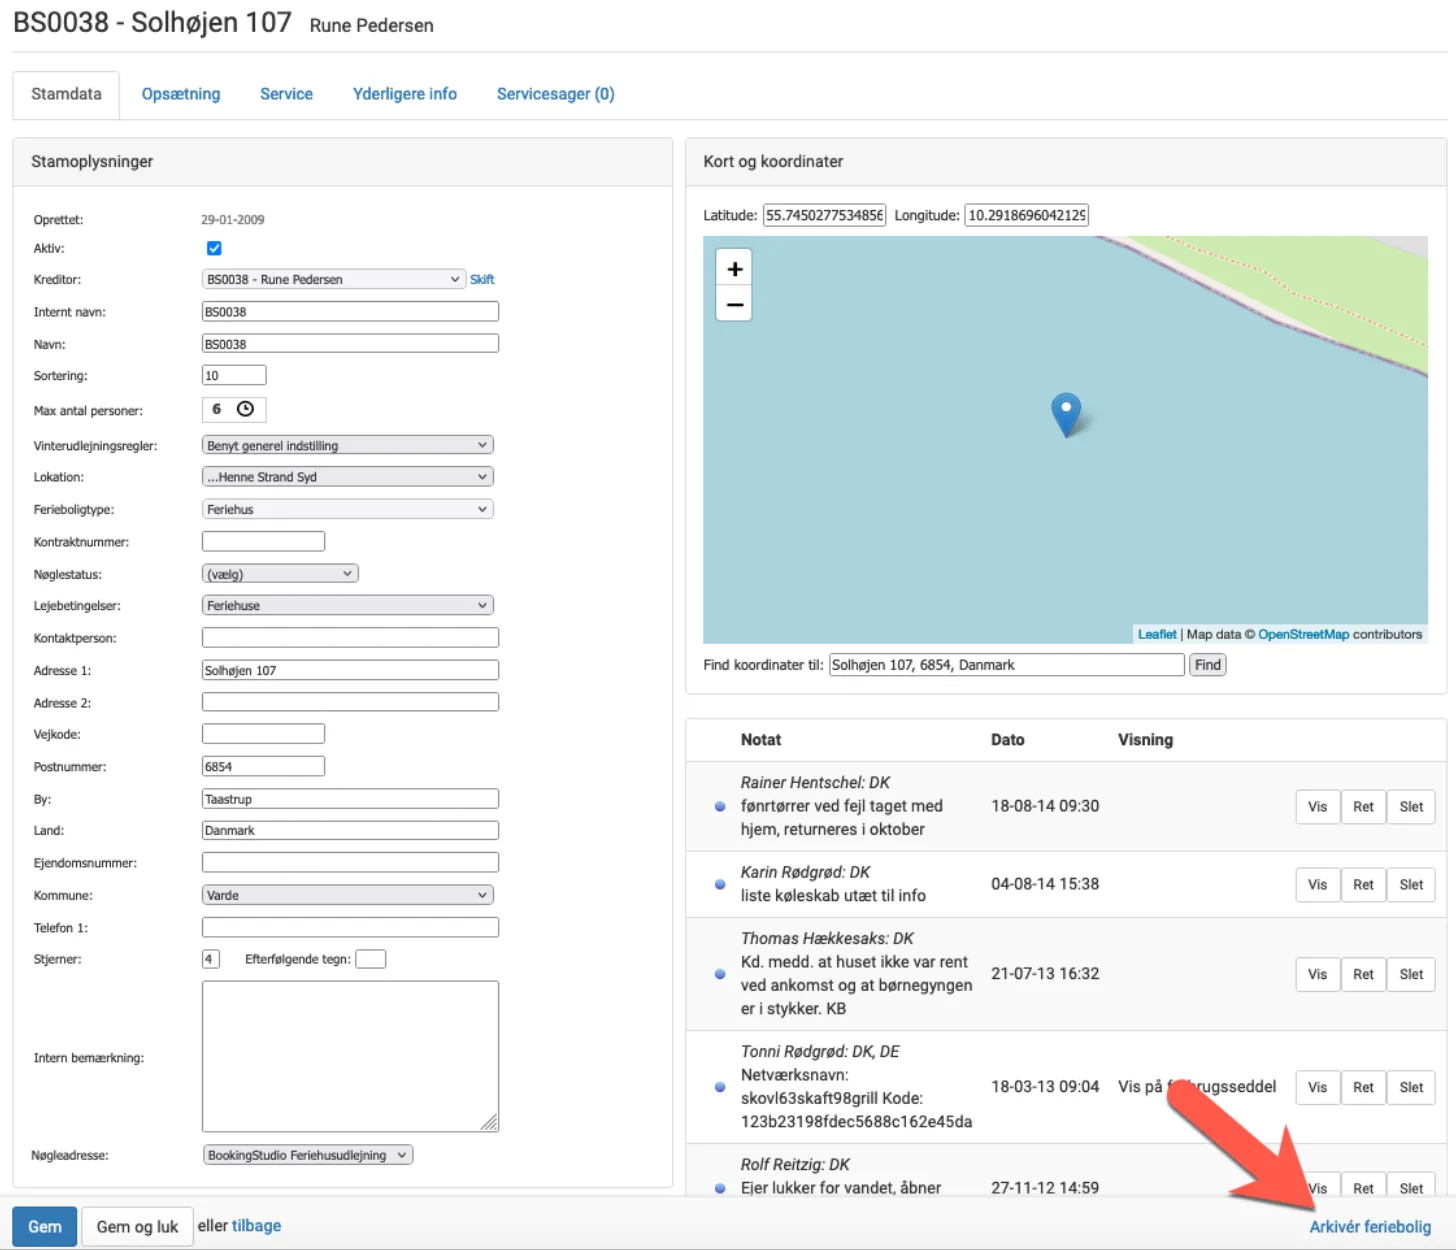Click blue dot beside Karin Rødgrød note
Image resolution: width=1456 pixels, height=1250 pixels.
[720, 884]
